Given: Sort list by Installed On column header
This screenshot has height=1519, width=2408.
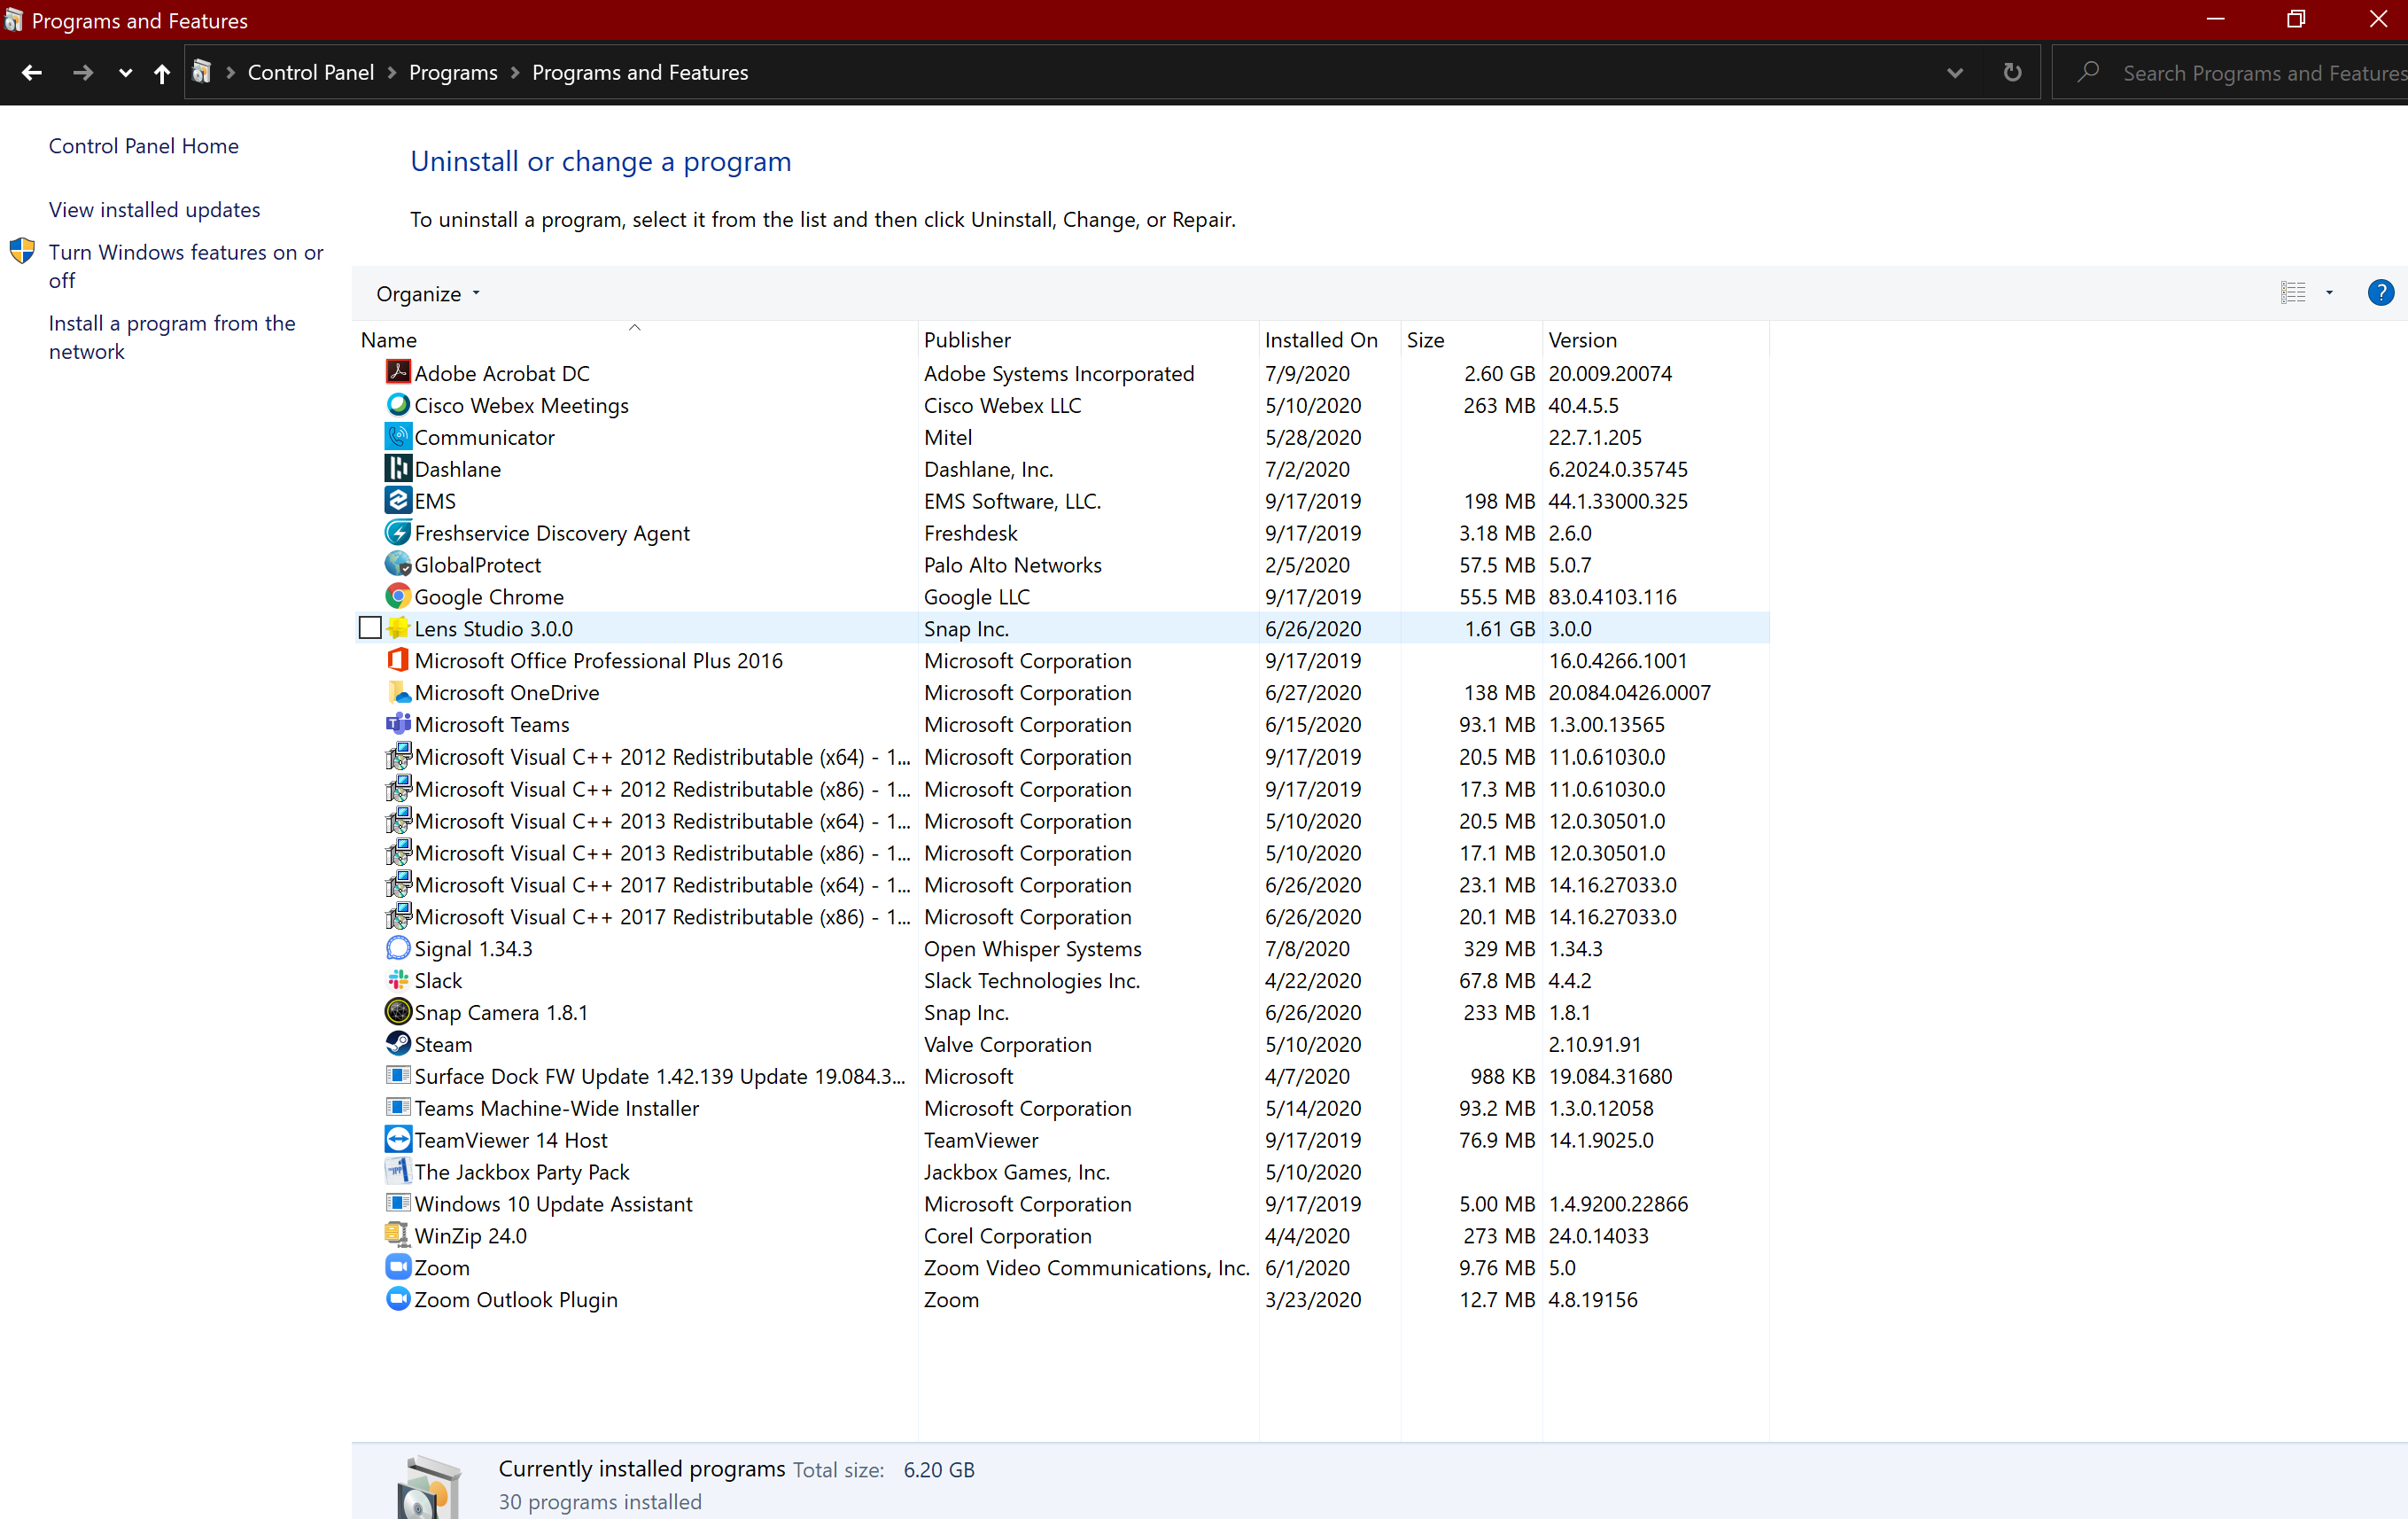Looking at the screenshot, I should 1320,340.
